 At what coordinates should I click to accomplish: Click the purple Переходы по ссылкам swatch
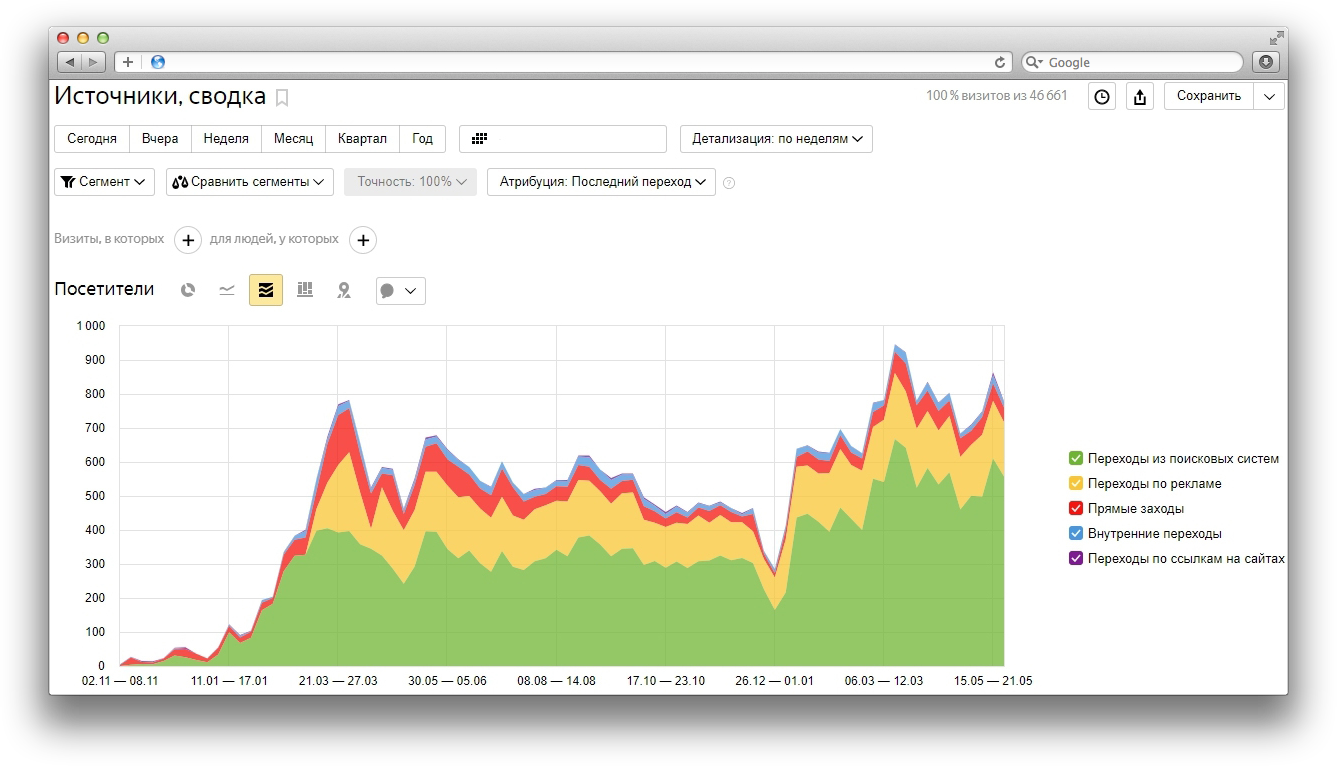[x=1076, y=558]
